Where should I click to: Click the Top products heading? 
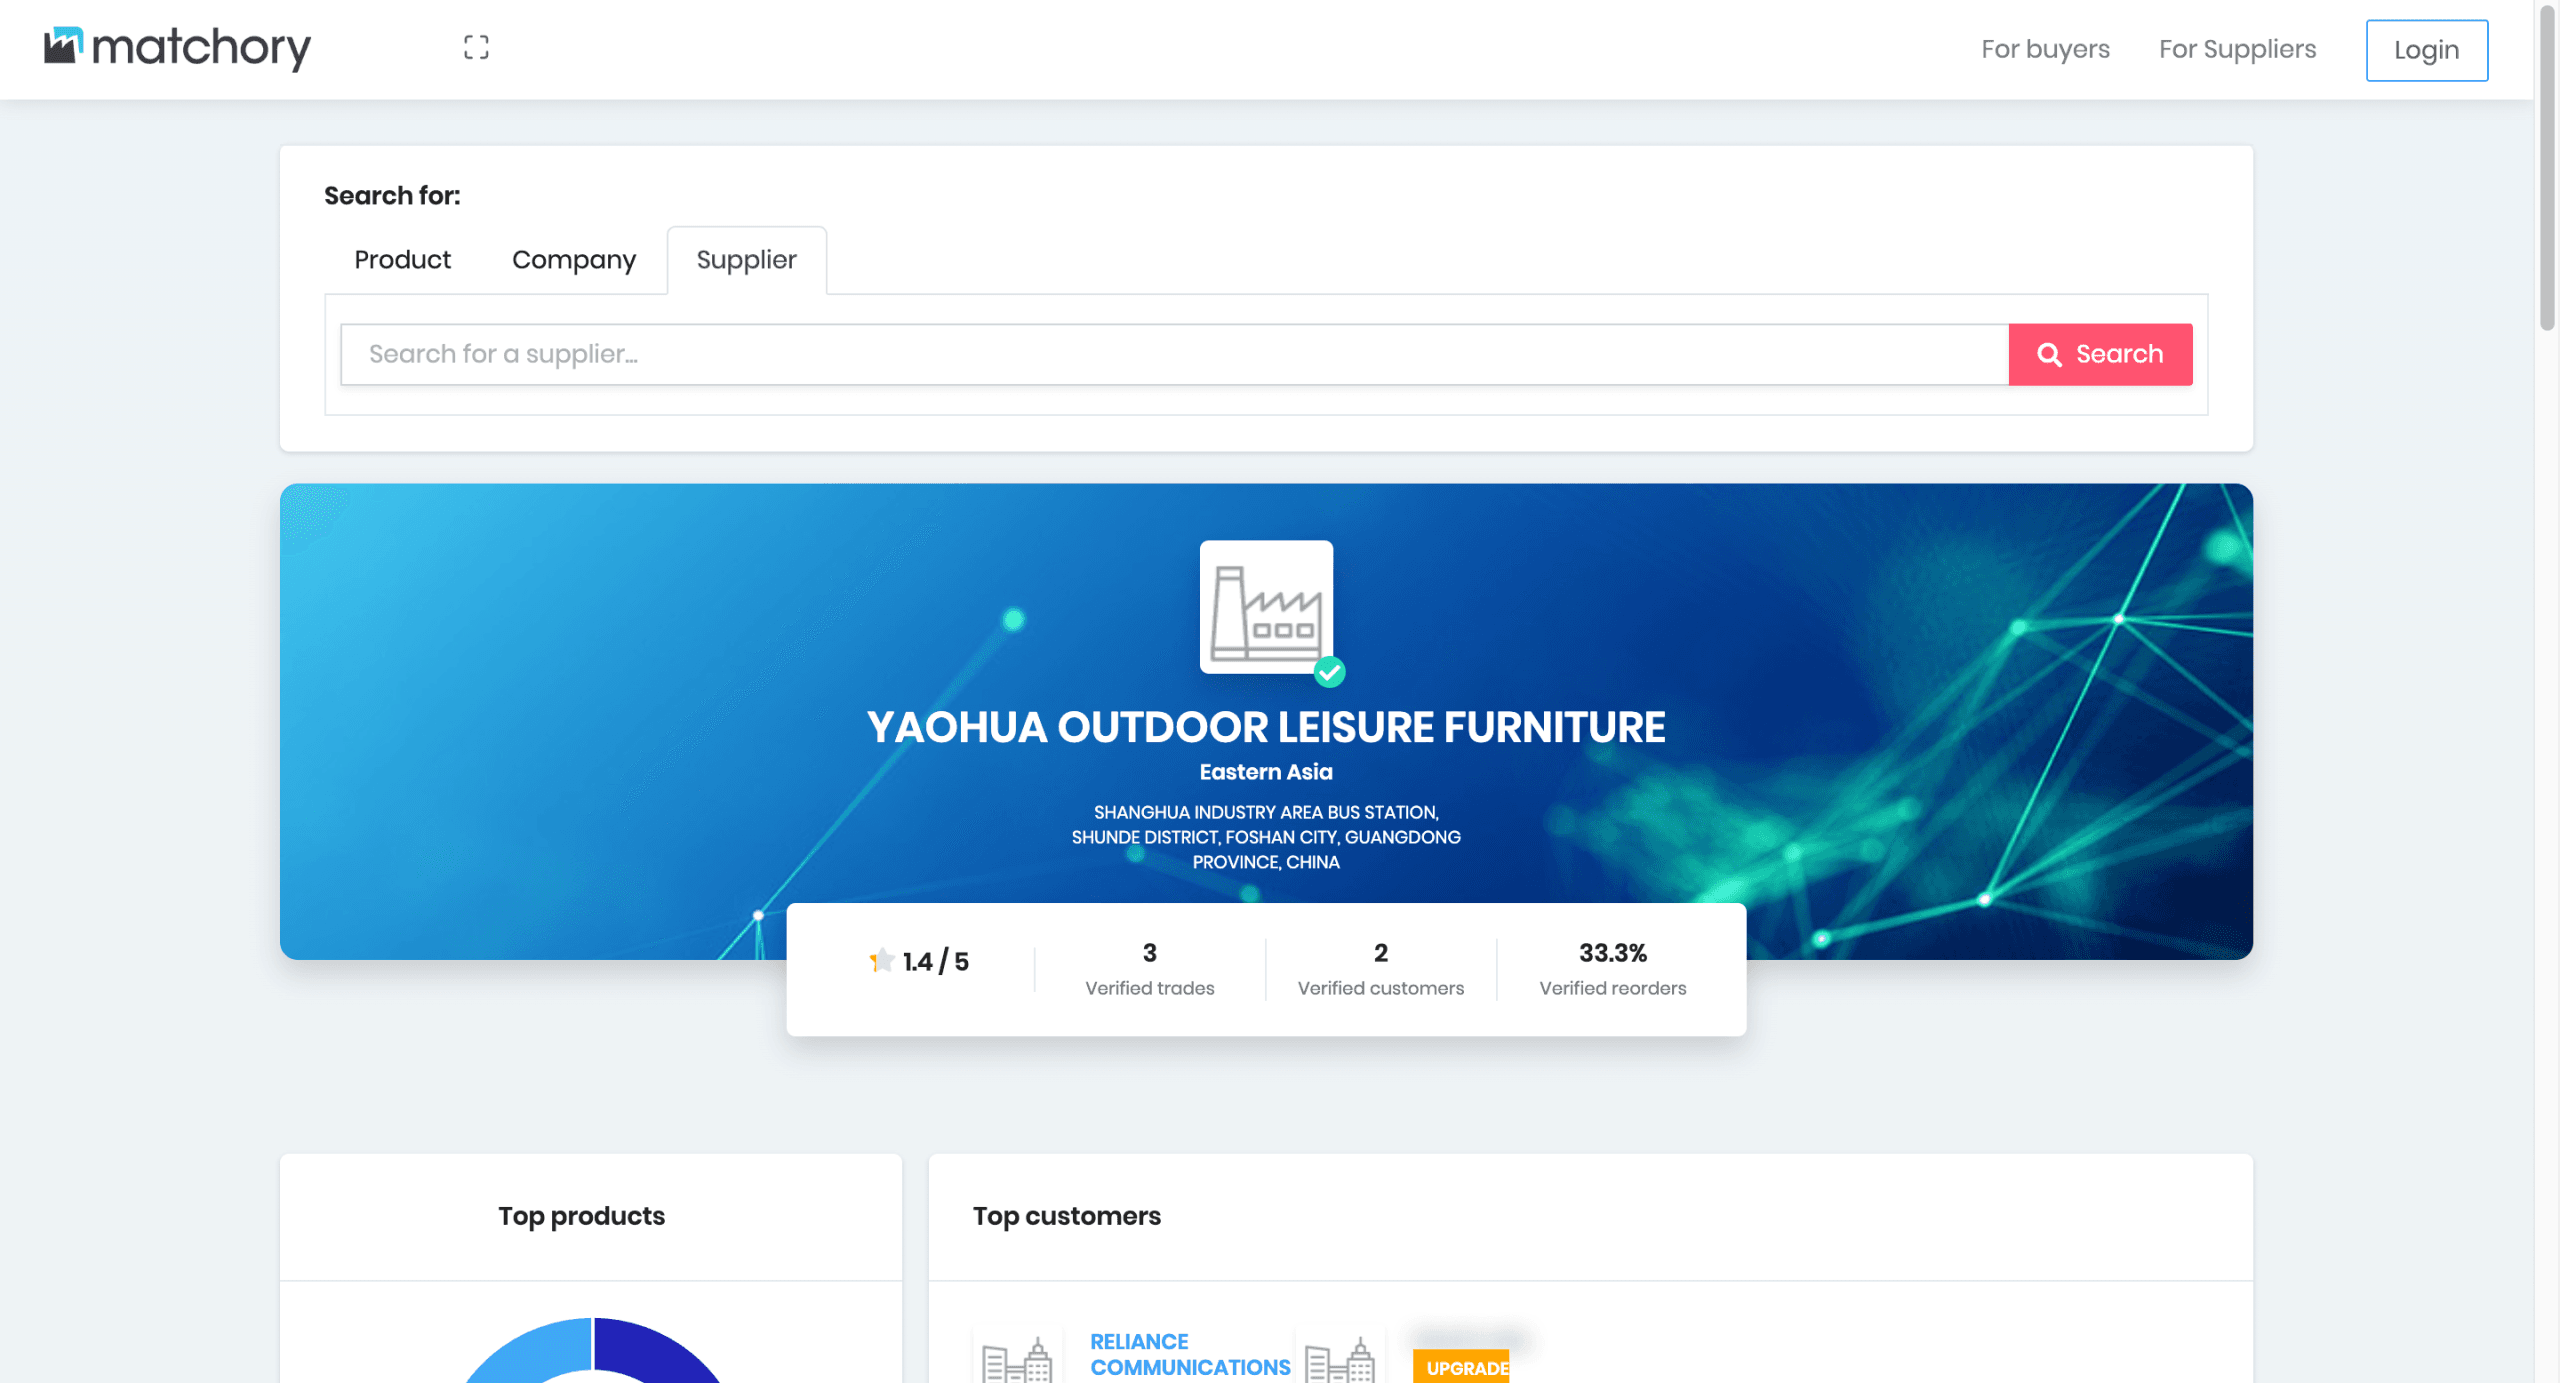581,1216
